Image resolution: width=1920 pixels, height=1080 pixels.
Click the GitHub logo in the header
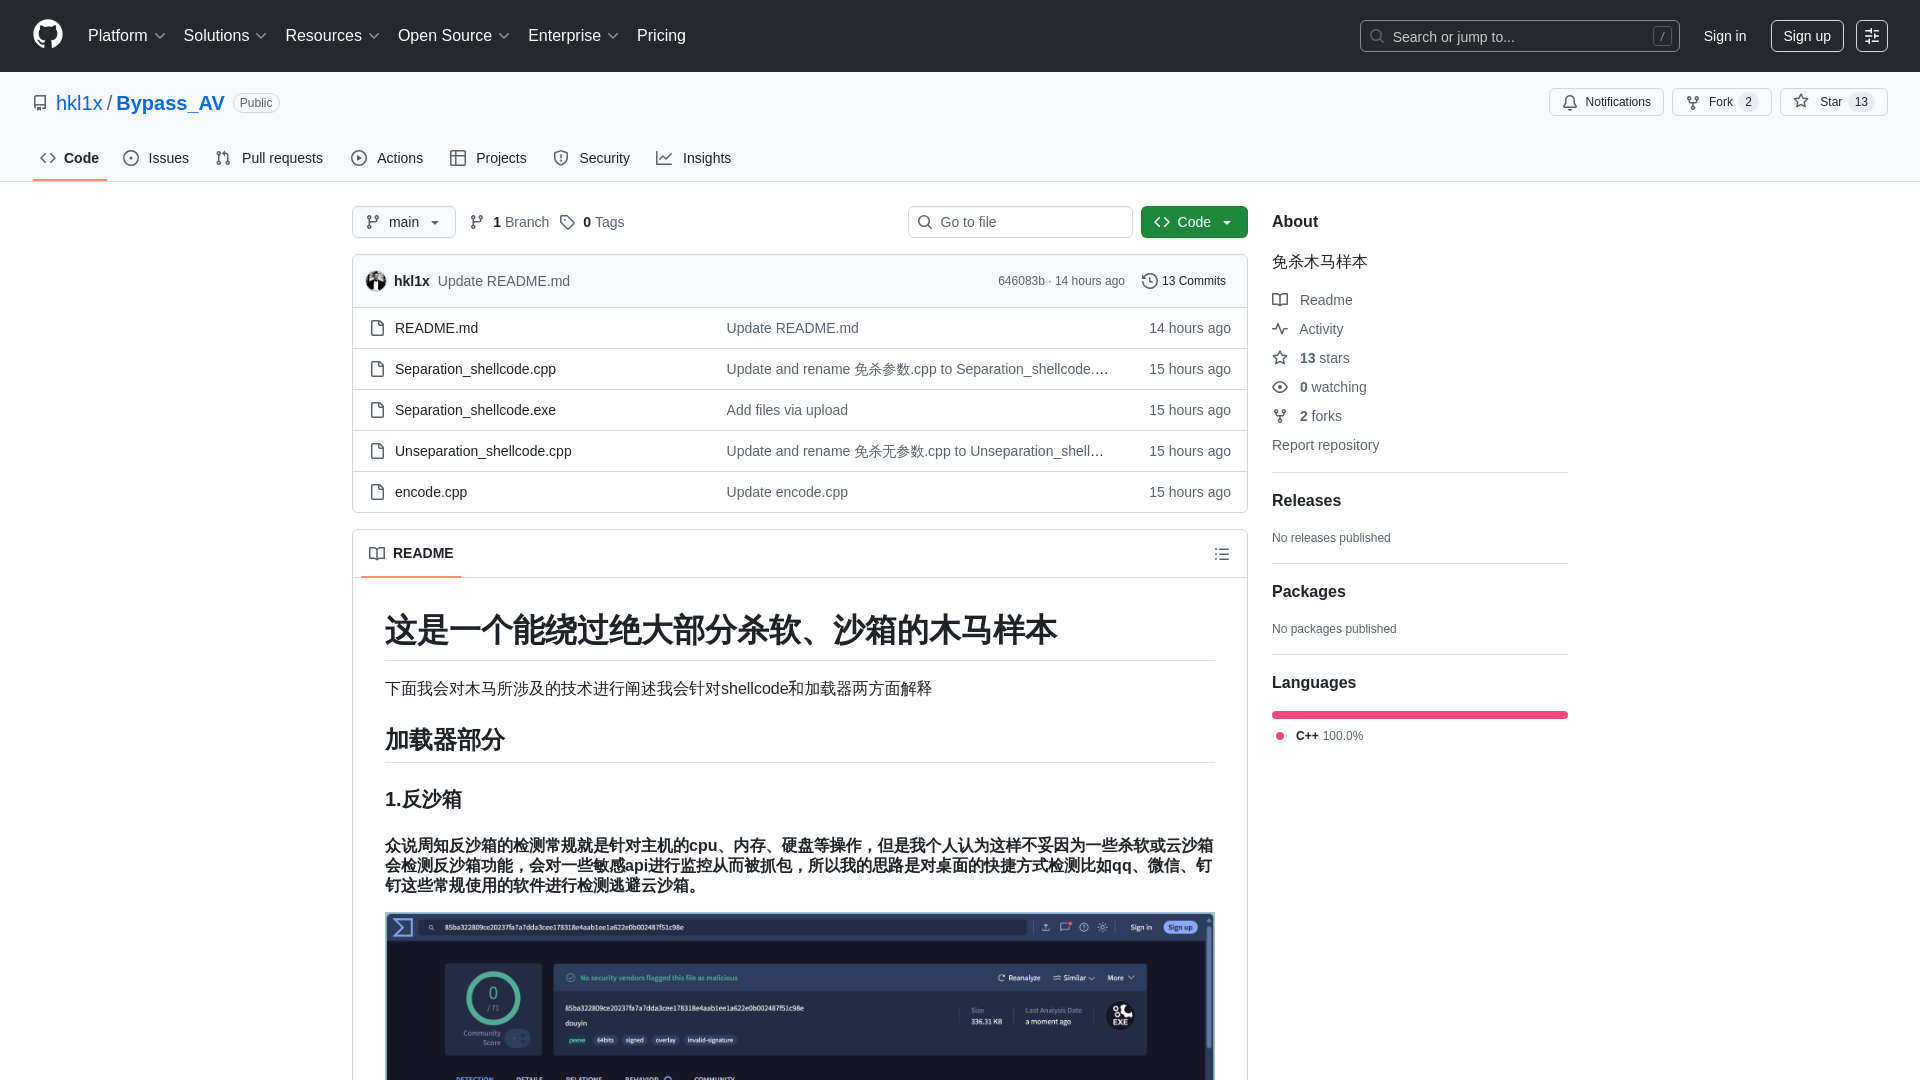(46, 35)
